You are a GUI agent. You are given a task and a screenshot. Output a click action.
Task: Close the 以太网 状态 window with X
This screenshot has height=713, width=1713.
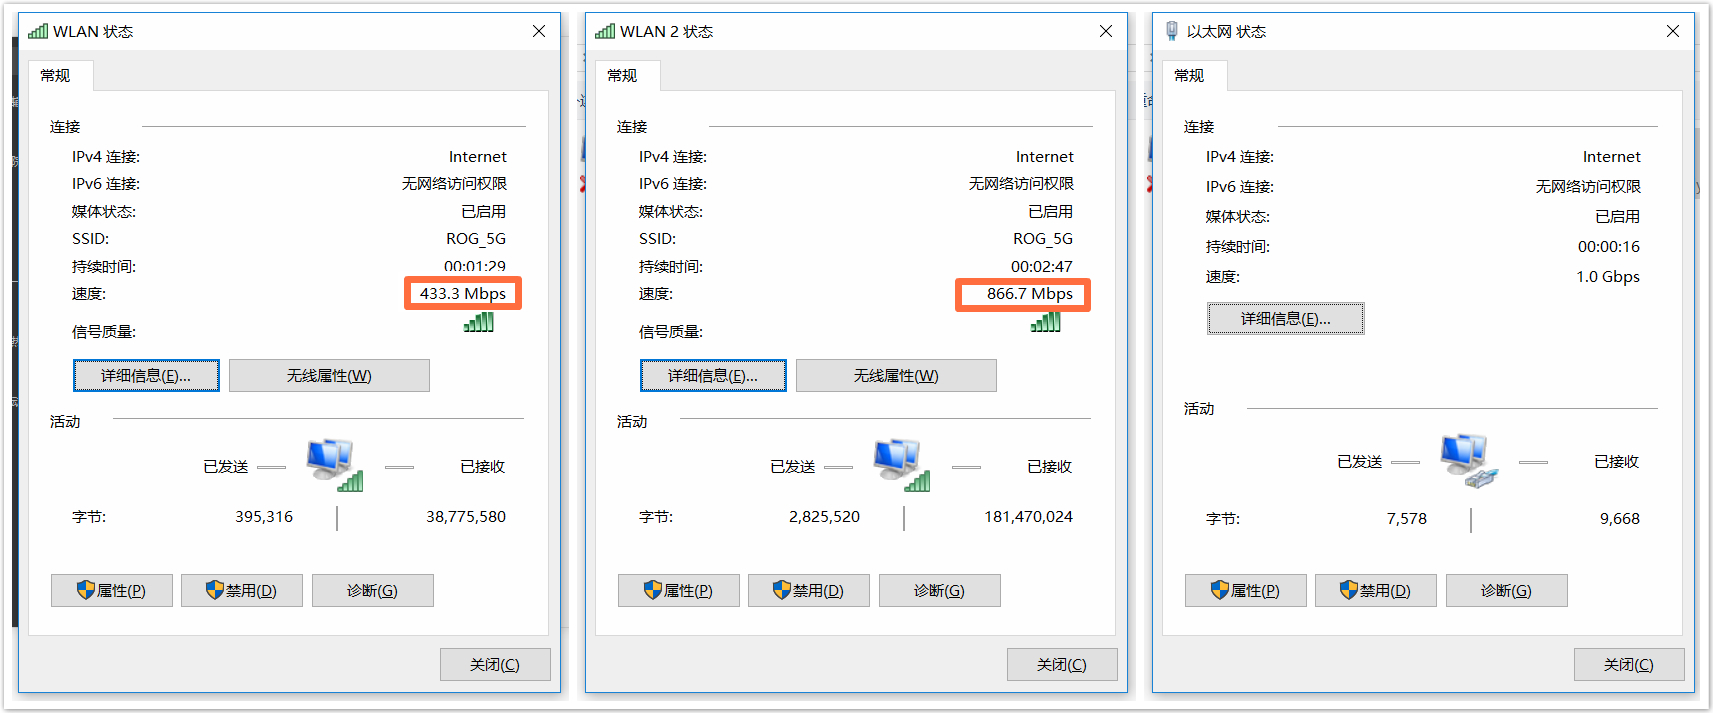click(1673, 31)
